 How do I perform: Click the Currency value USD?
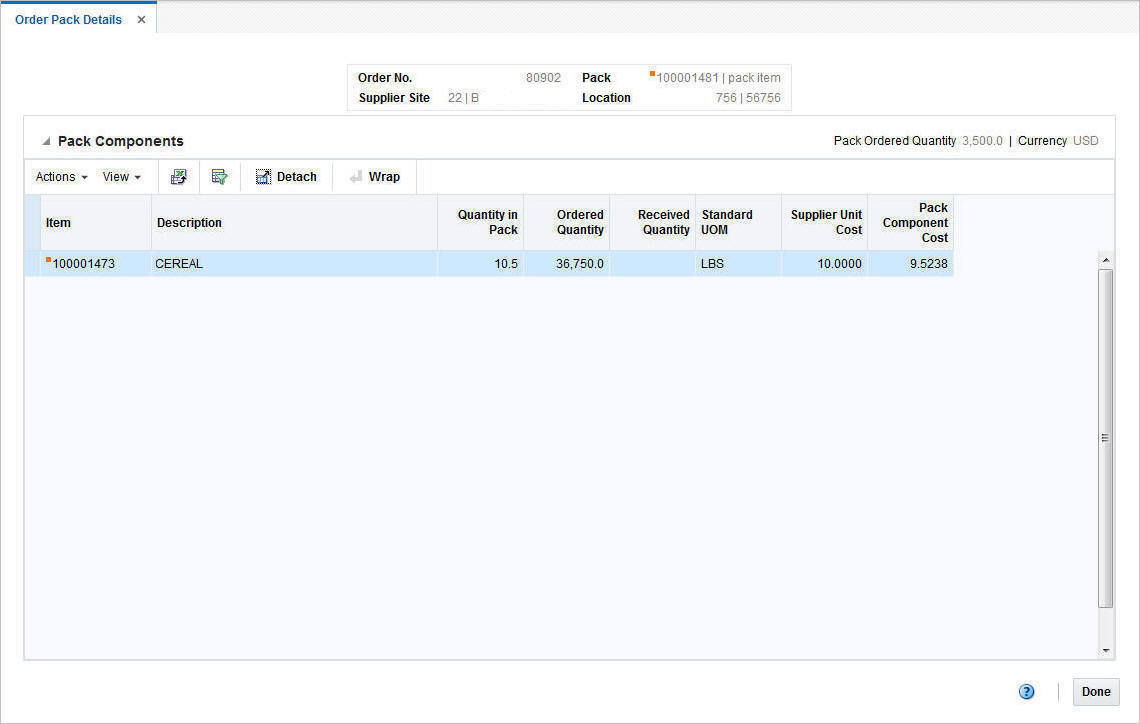[x=1085, y=141]
